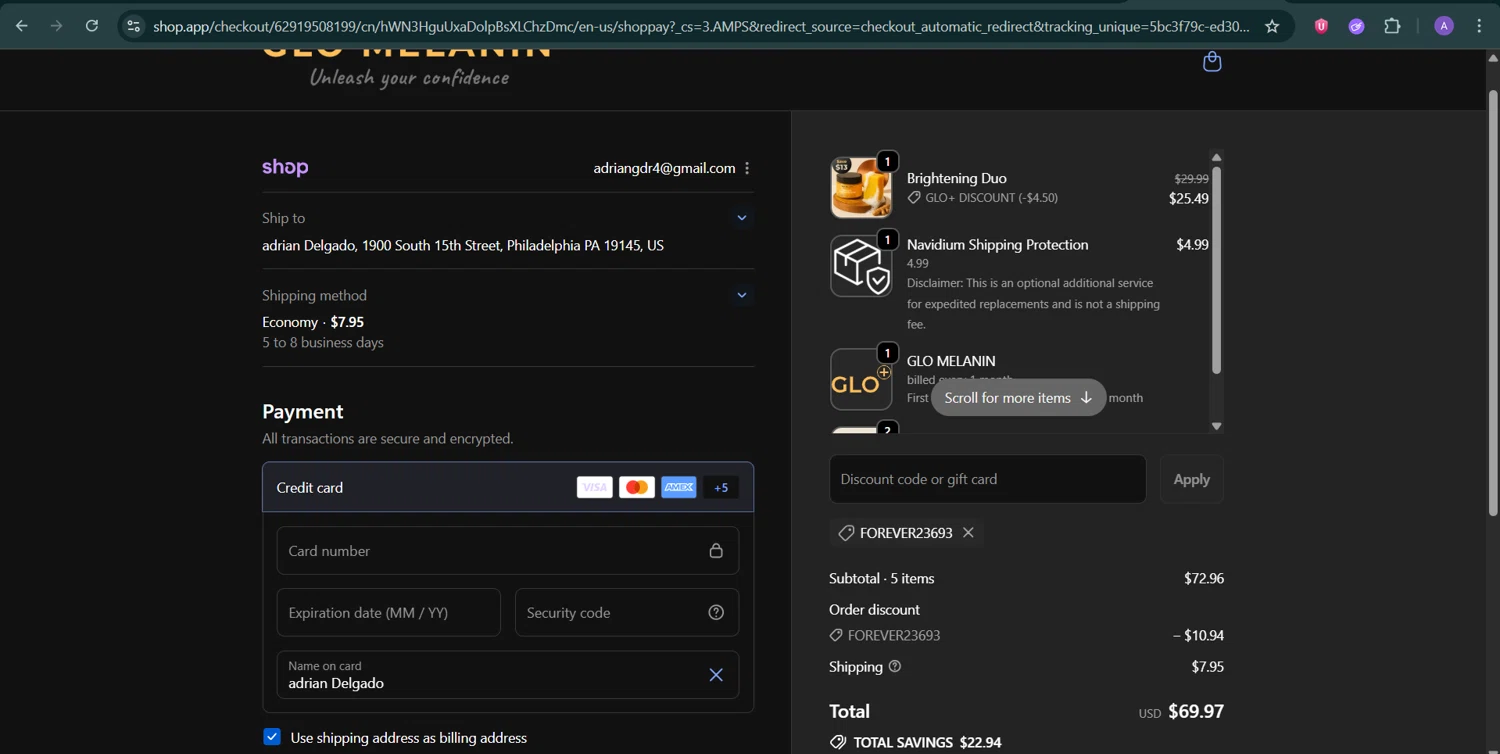
Task: Click the Shop Pay logo
Action: click(285, 167)
